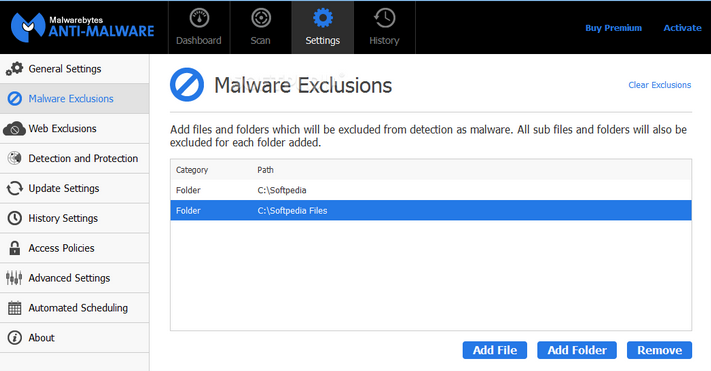Click Folder cell in C:\Softpedia Files row
This screenshot has width=711, height=371.
tap(188, 210)
